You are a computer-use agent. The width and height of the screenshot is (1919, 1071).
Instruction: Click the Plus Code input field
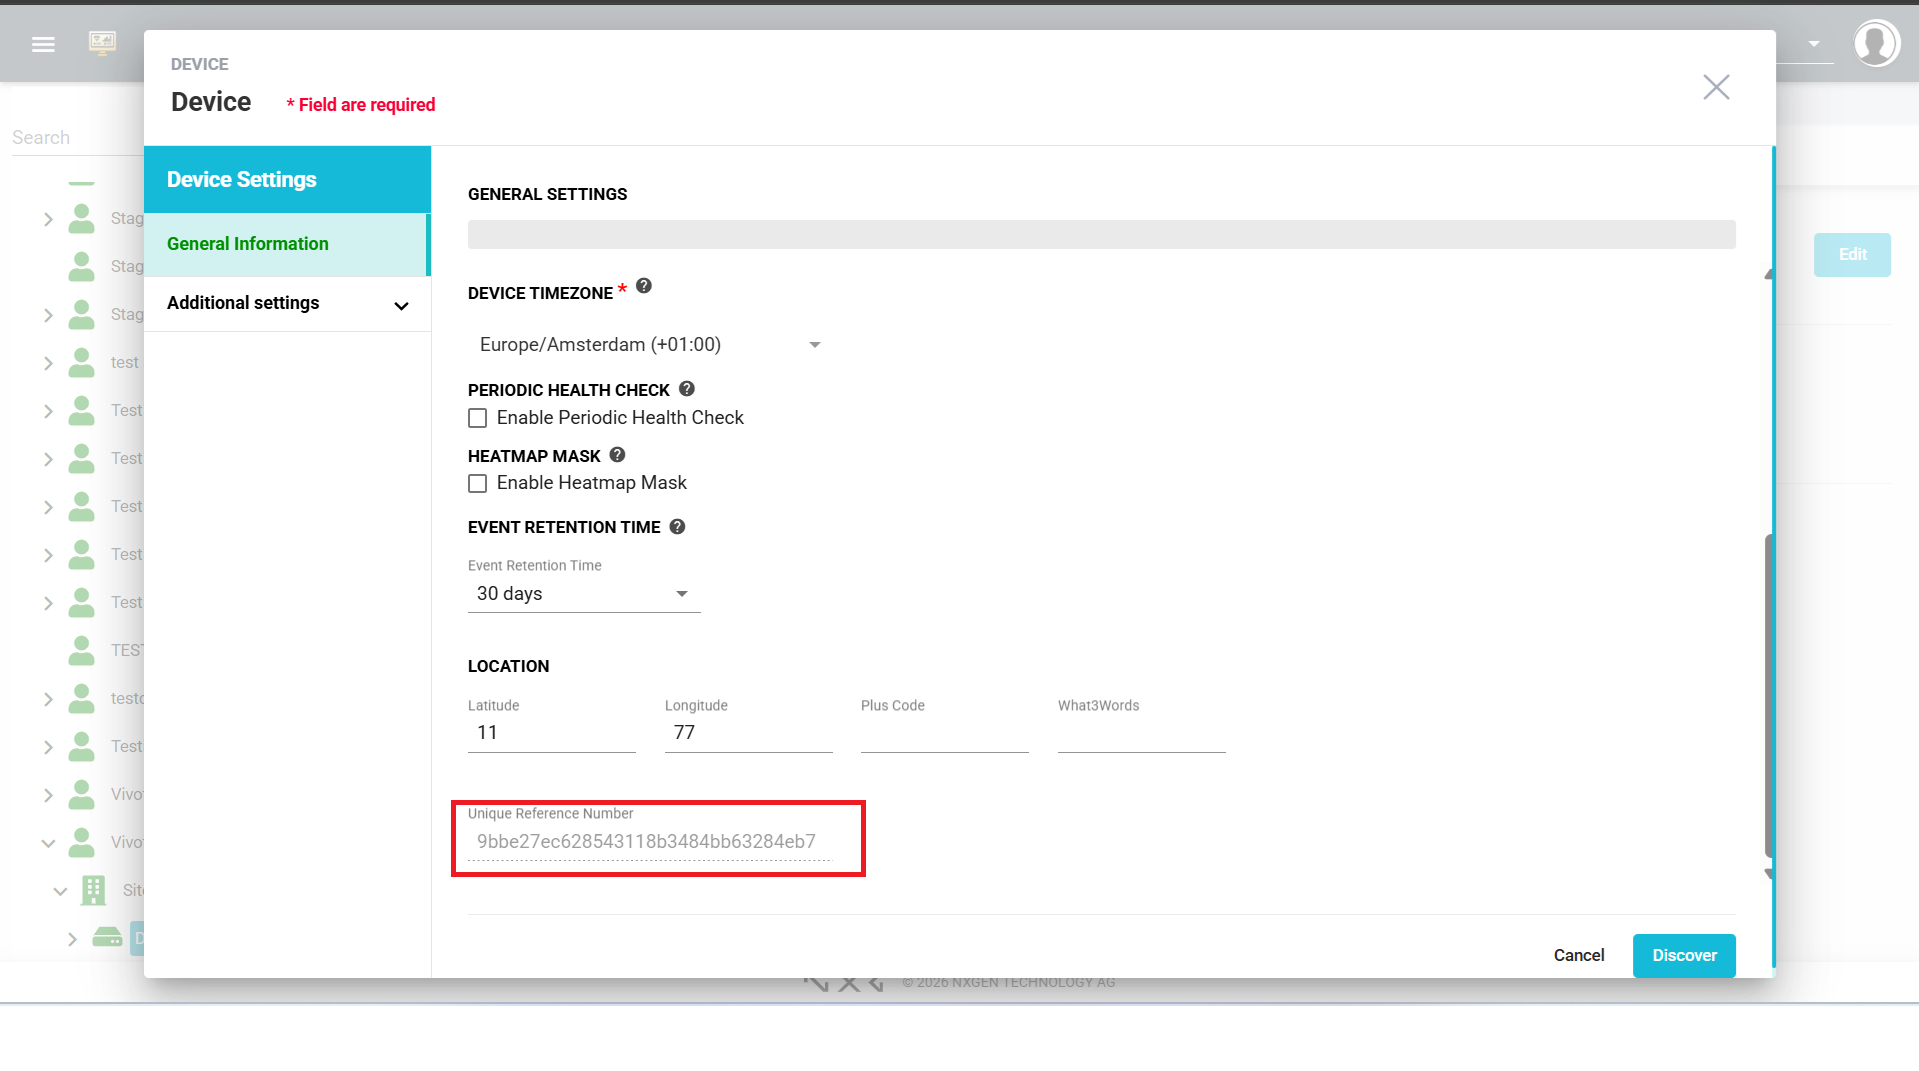[x=944, y=733]
